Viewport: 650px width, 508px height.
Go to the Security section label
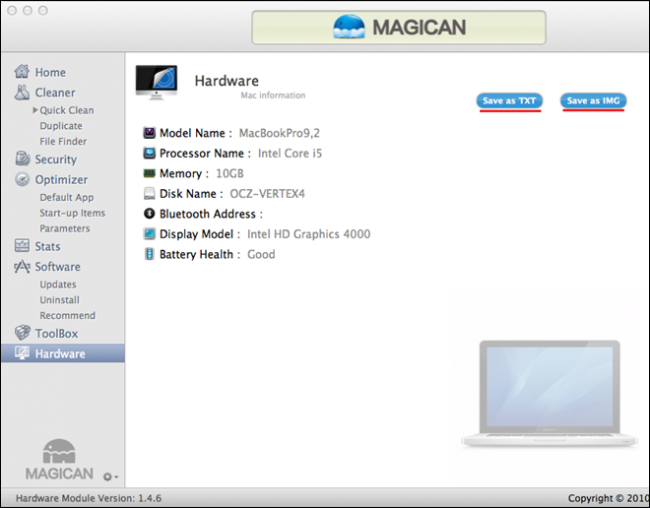pyautogui.click(x=56, y=159)
